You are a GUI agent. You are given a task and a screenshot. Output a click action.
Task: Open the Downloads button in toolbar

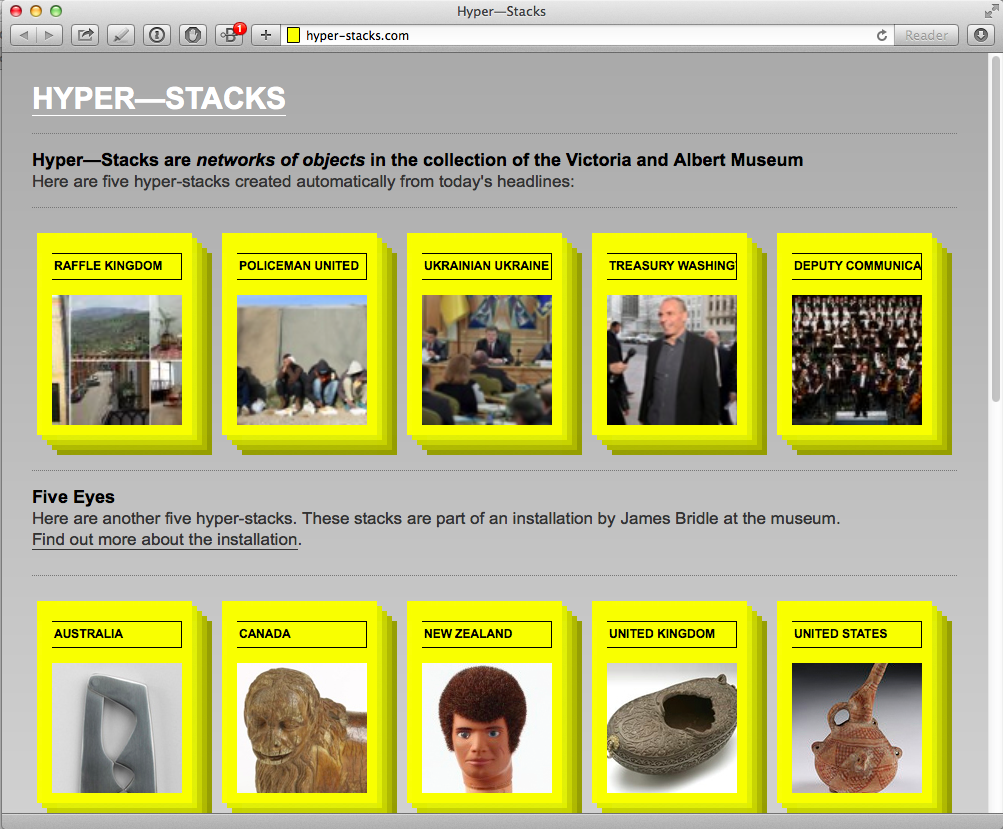(980, 35)
